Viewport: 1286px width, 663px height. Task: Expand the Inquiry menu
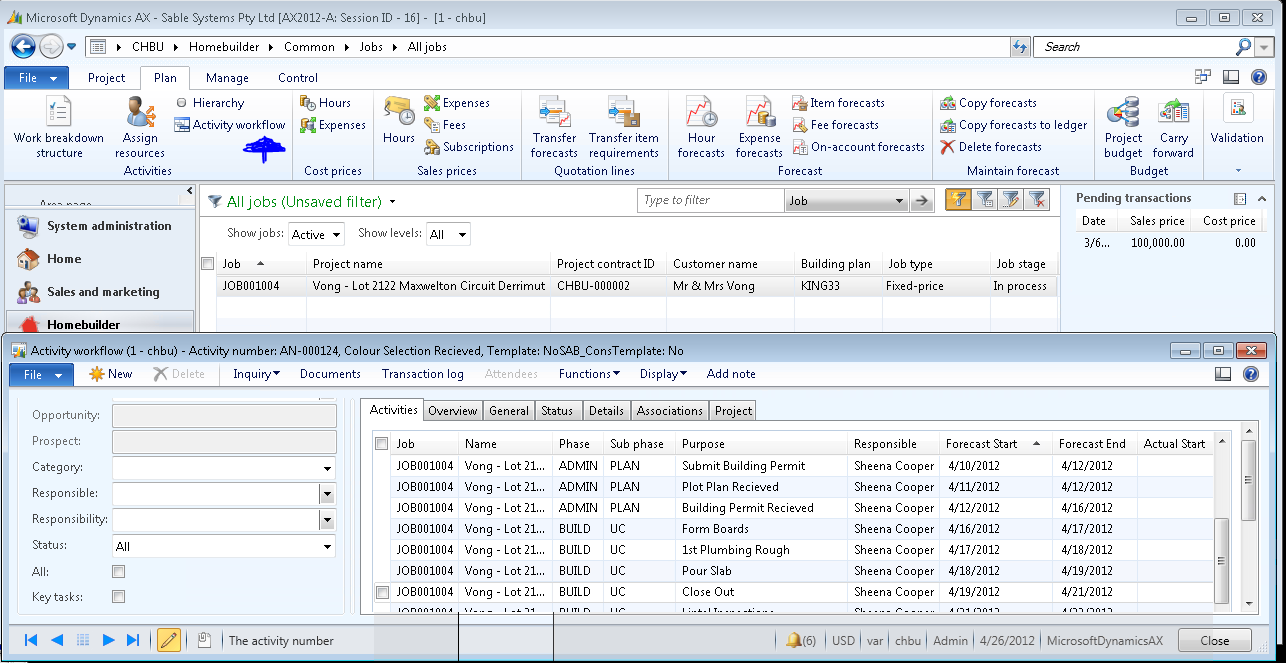[256, 374]
